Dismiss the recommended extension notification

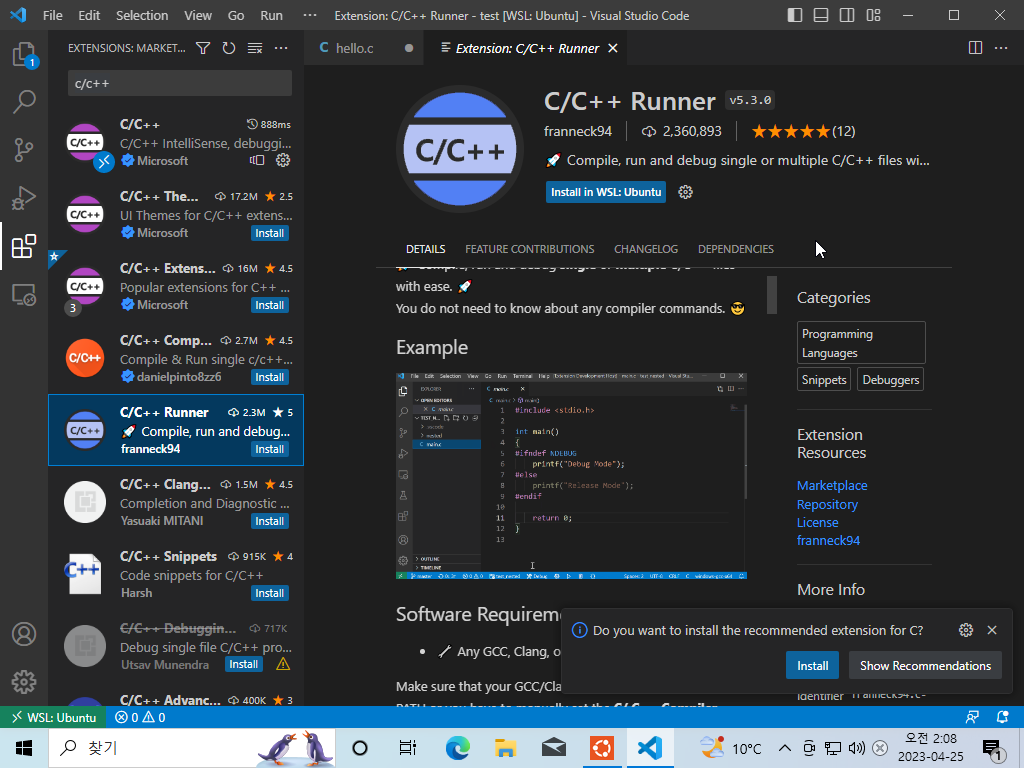tap(992, 630)
